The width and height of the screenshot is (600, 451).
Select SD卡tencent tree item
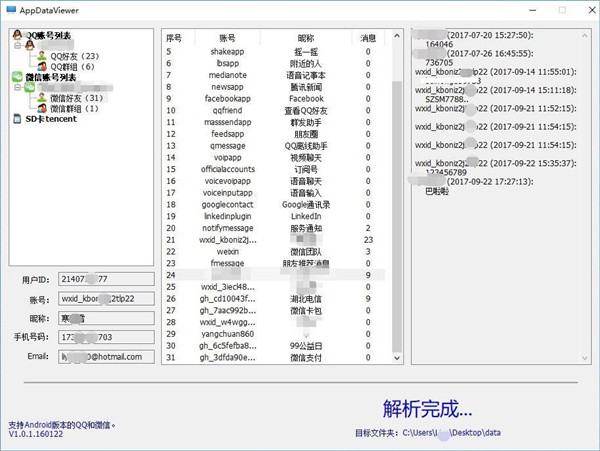click(51, 119)
